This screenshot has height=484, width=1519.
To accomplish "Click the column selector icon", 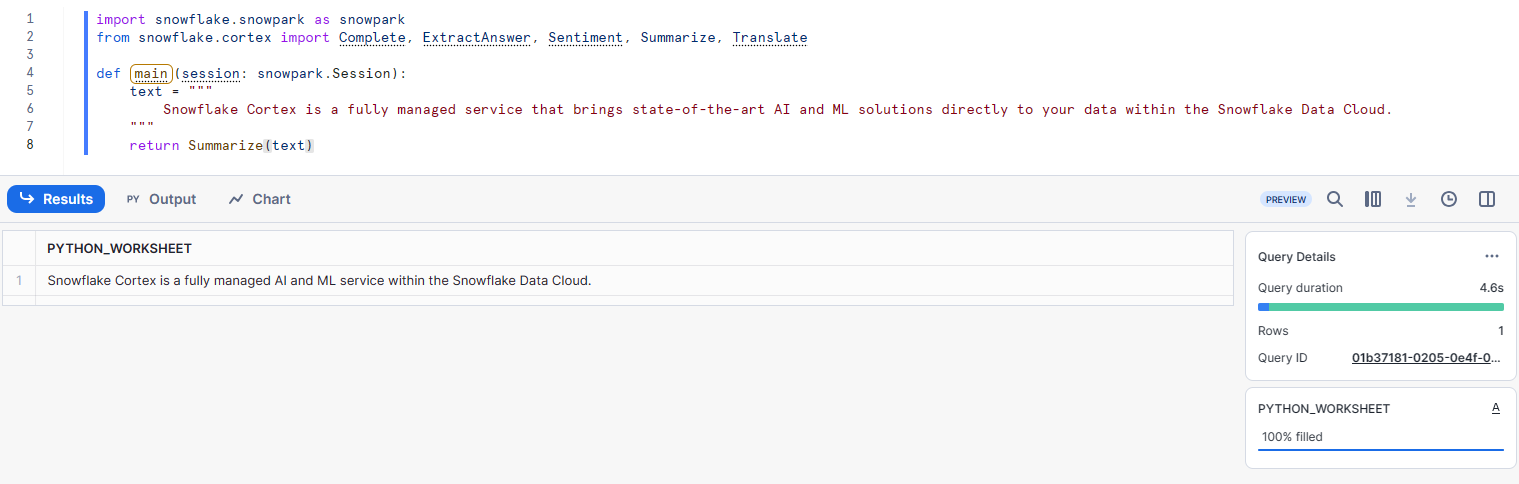I will [x=1373, y=199].
